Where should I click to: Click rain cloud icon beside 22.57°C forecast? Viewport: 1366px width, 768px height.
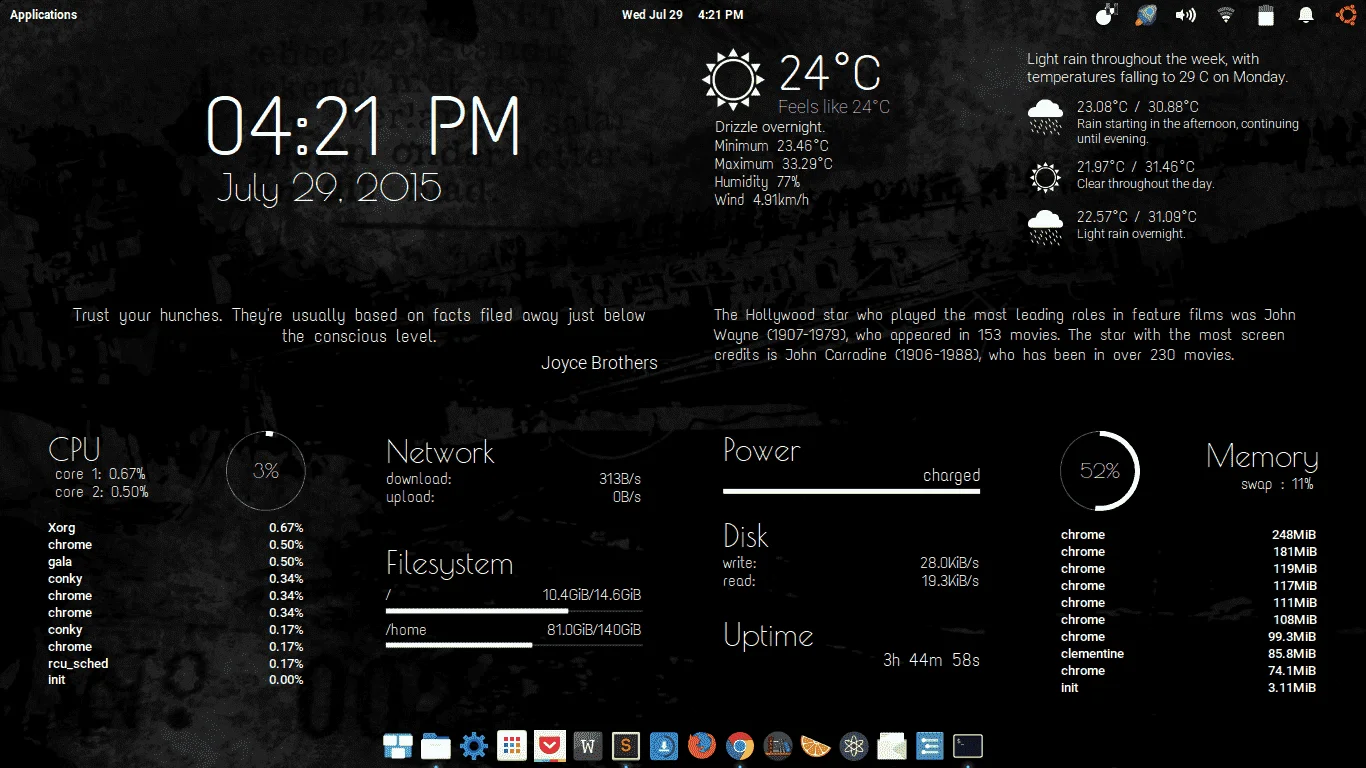[x=1046, y=227]
